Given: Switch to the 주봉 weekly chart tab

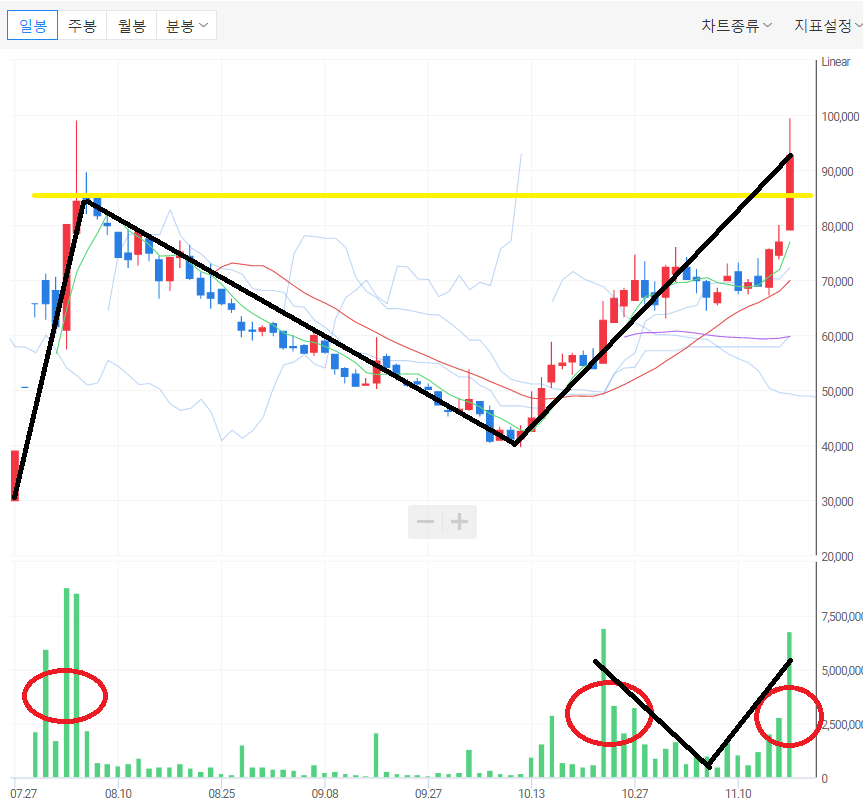Looking at the screenshot, I should [82, 25].
